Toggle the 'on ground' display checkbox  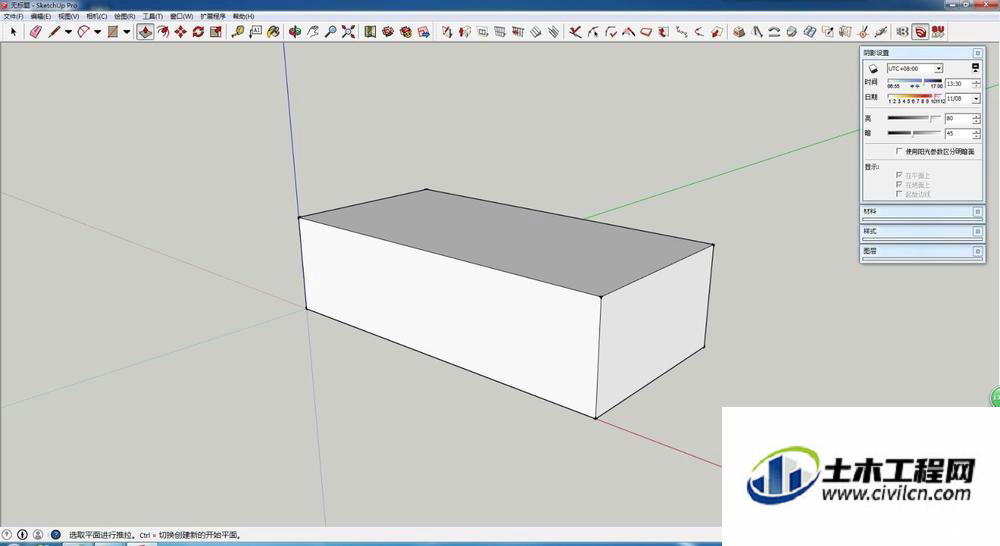[x=899, y=184]
